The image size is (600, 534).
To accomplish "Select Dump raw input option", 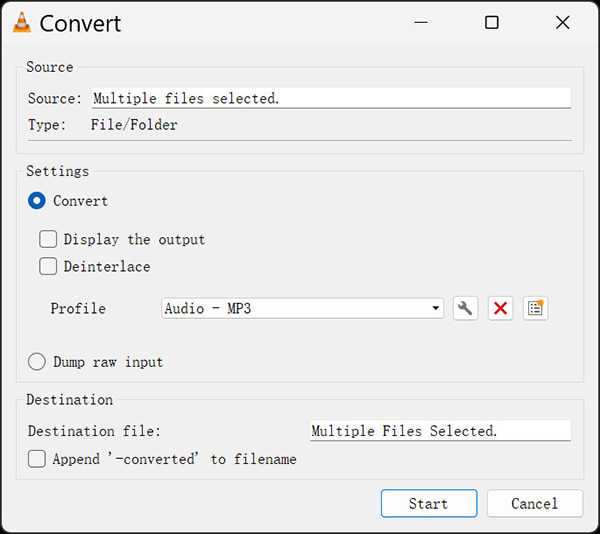I will click(37, 362).
